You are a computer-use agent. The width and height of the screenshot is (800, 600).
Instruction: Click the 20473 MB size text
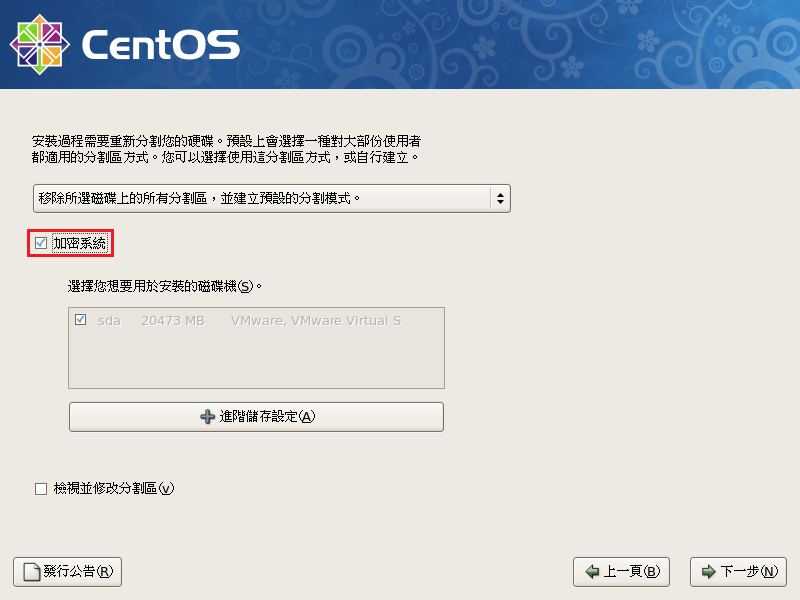pyautogui.click(x=173, y=321)
